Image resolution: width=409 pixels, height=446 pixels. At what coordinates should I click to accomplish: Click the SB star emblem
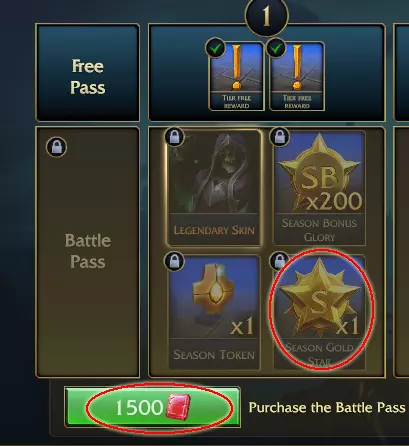[x=319, y=173]
